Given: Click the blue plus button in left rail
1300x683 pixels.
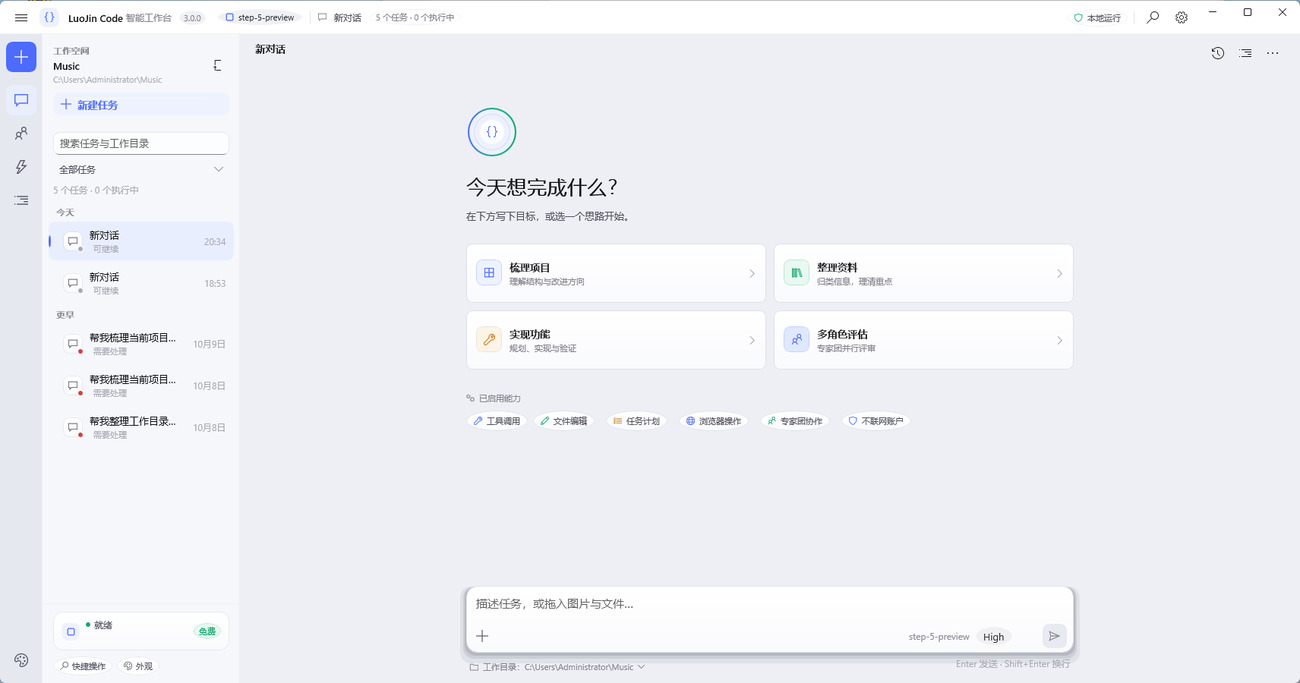Looking at the screenshot, I should point(21,57).
